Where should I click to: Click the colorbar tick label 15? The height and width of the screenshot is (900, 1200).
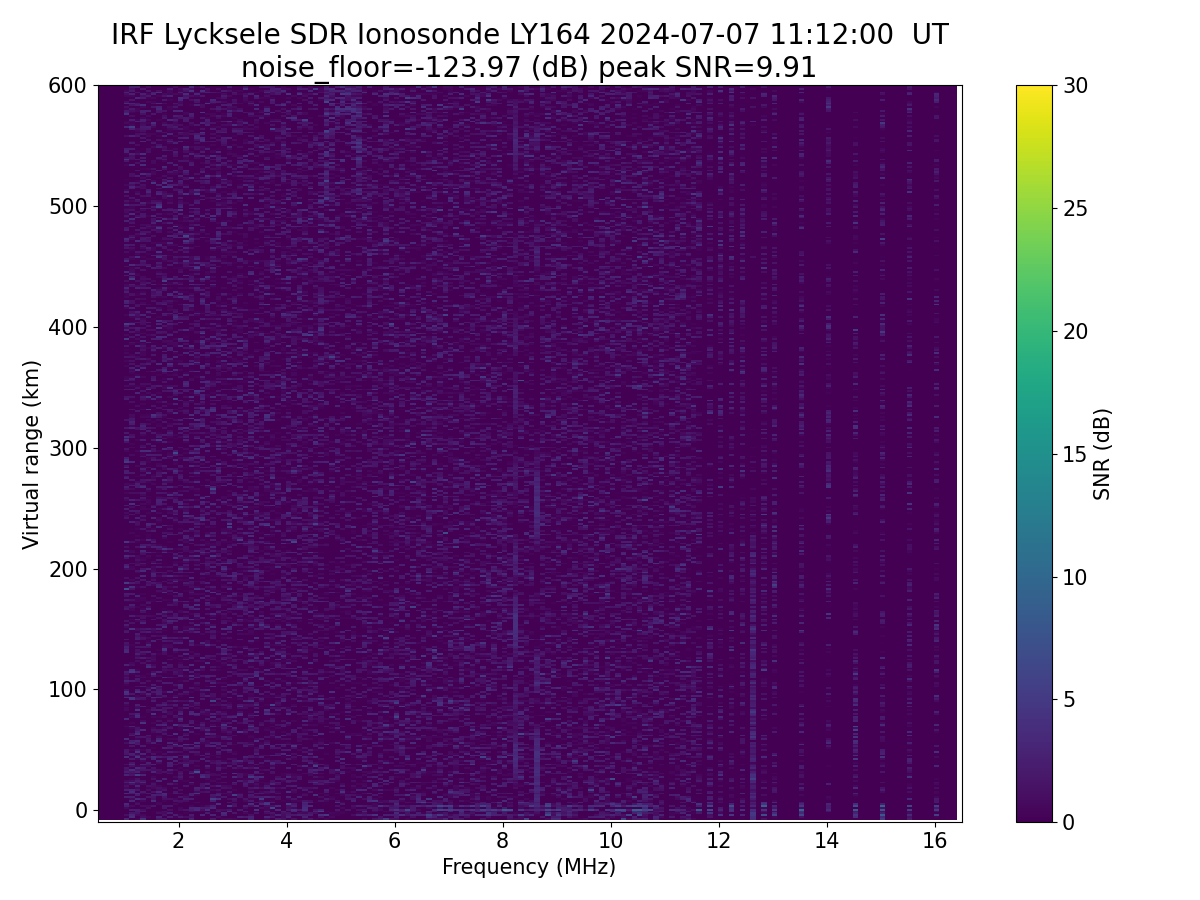coord(1074,454)
